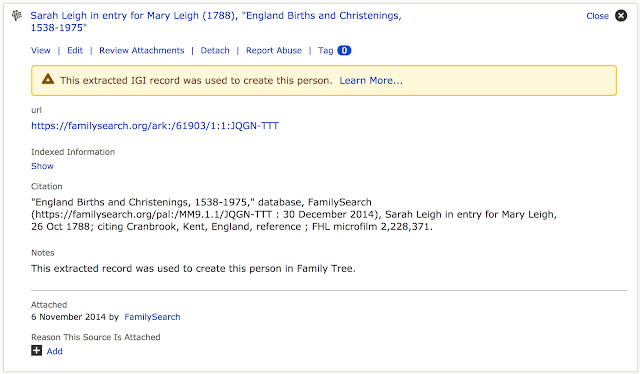Add a reason this source is attached
The width and height of the screenshot is (640, 374).
pyautogui.click(x=54, y=351)
